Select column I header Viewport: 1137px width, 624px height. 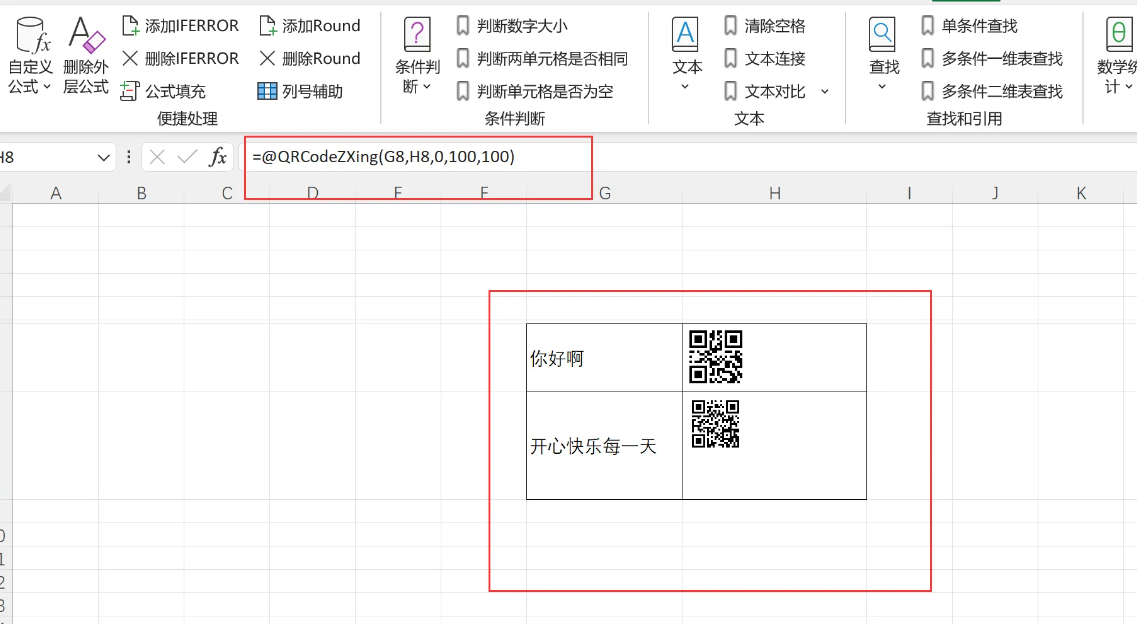tap(909, 193)
